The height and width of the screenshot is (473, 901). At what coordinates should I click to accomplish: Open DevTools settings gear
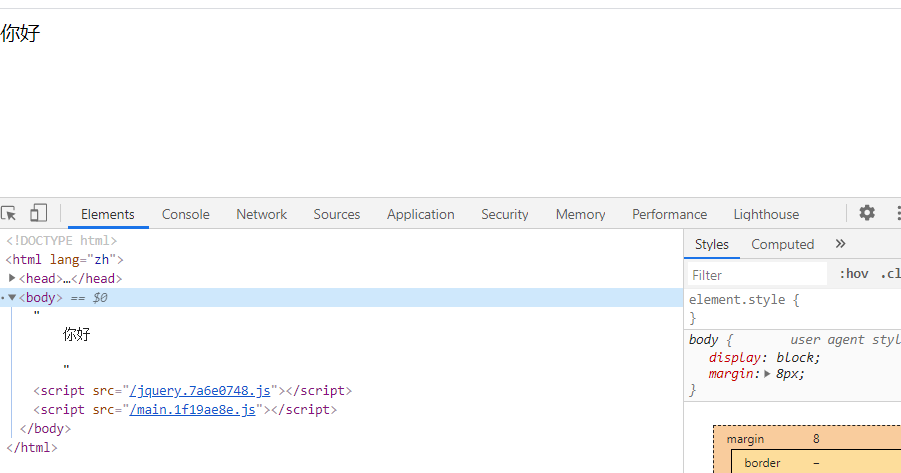867,213
